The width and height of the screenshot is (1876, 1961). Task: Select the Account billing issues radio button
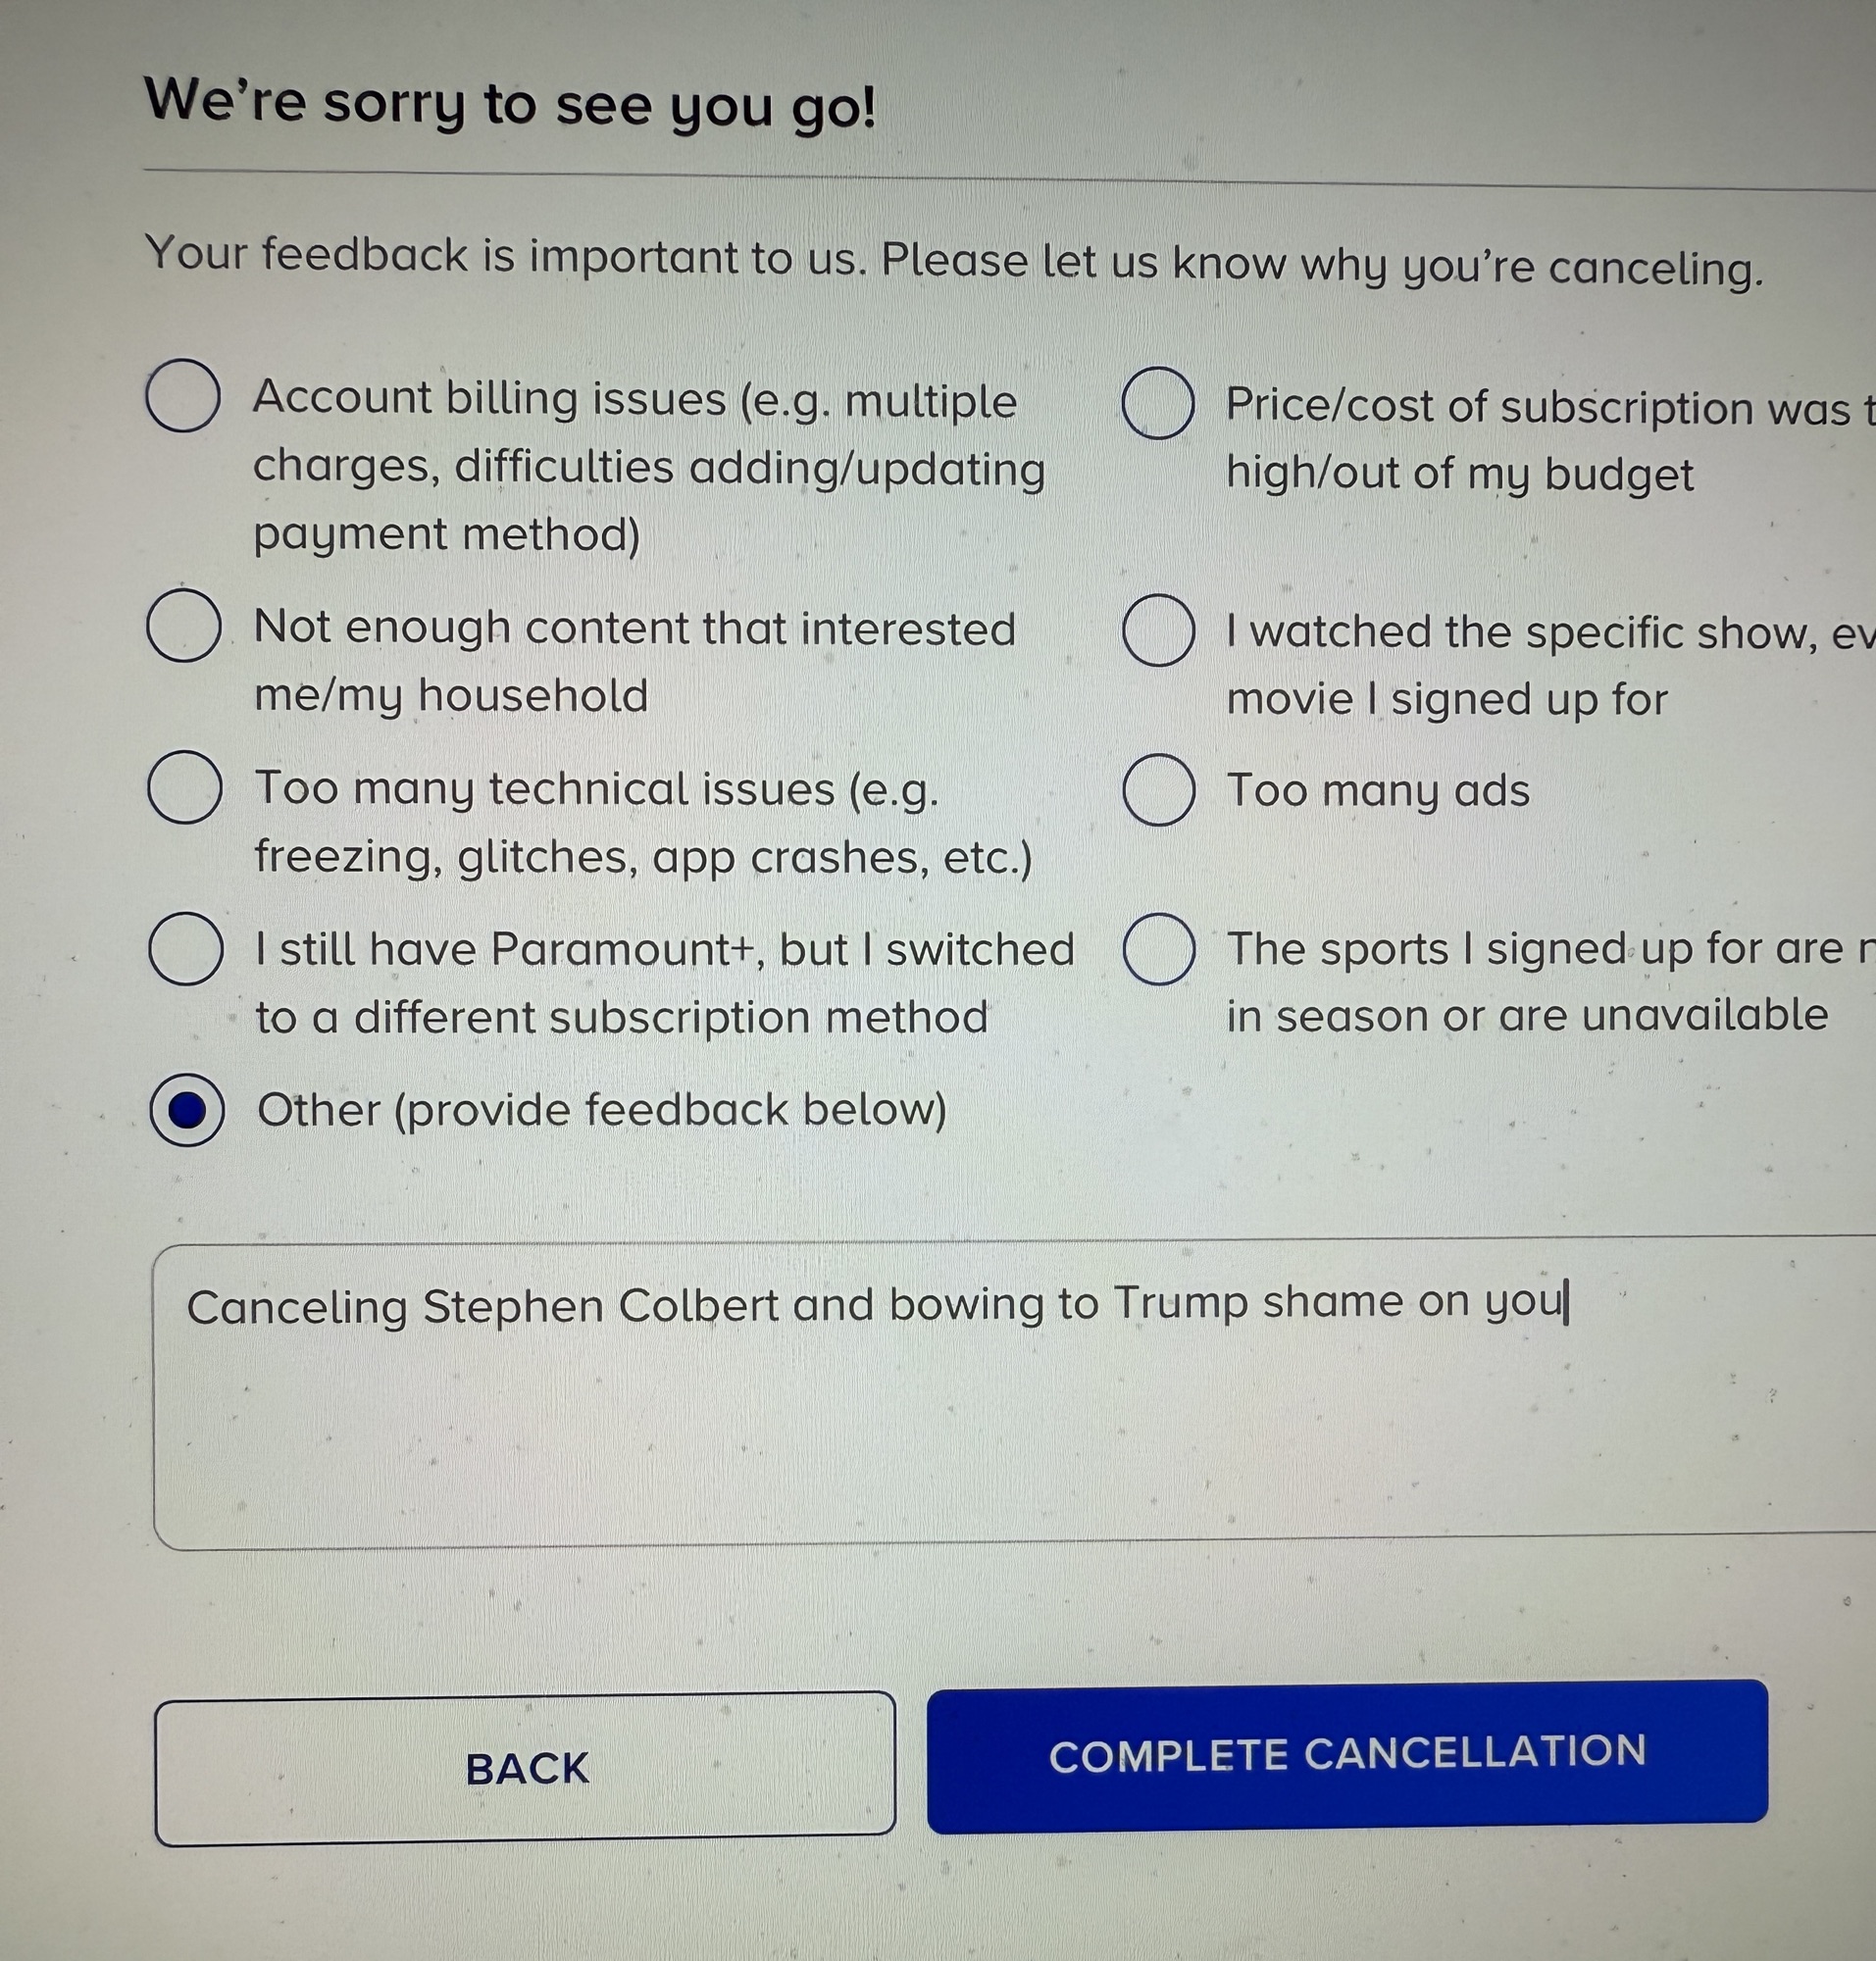click(183, 396)
